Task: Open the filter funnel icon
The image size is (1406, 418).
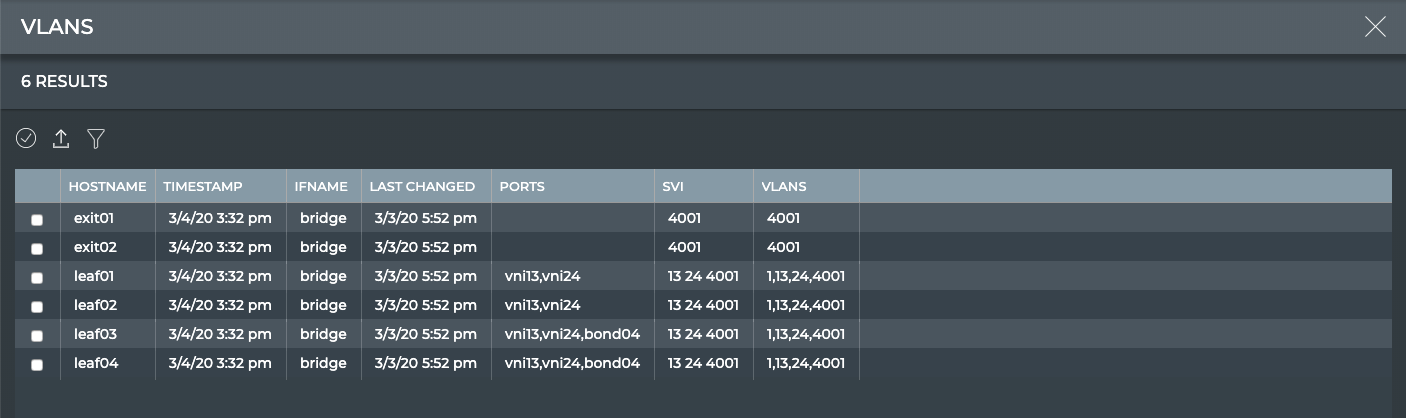Action: click(96, 139)
